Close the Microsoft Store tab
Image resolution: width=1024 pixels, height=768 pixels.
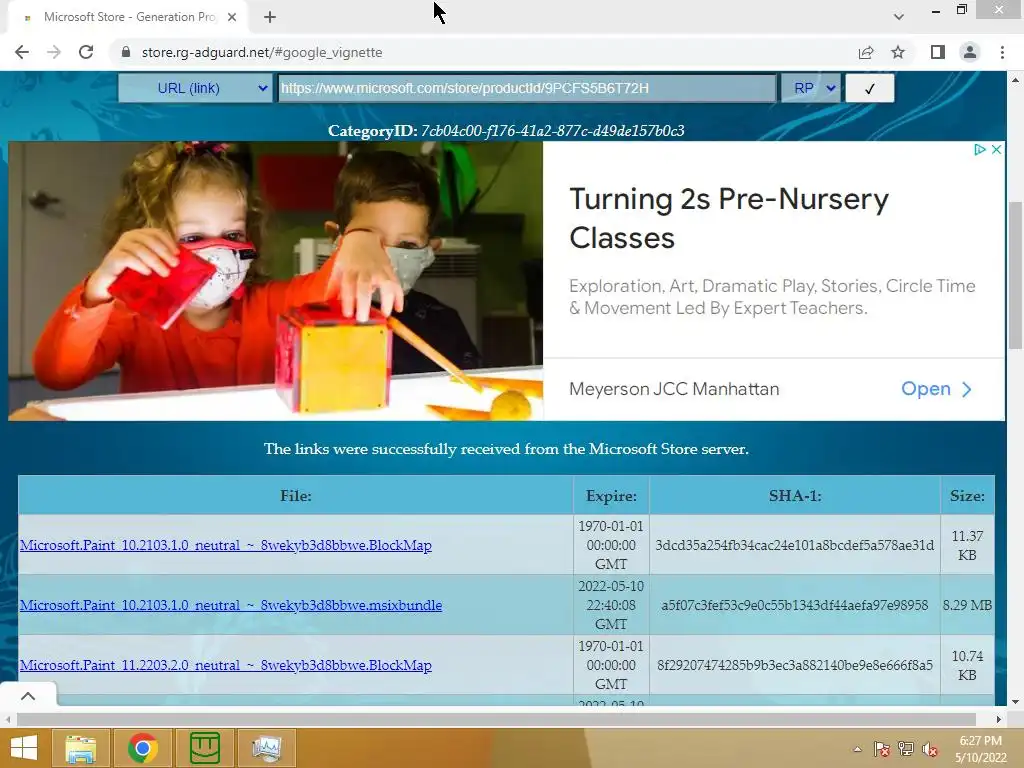coord(232,17)
